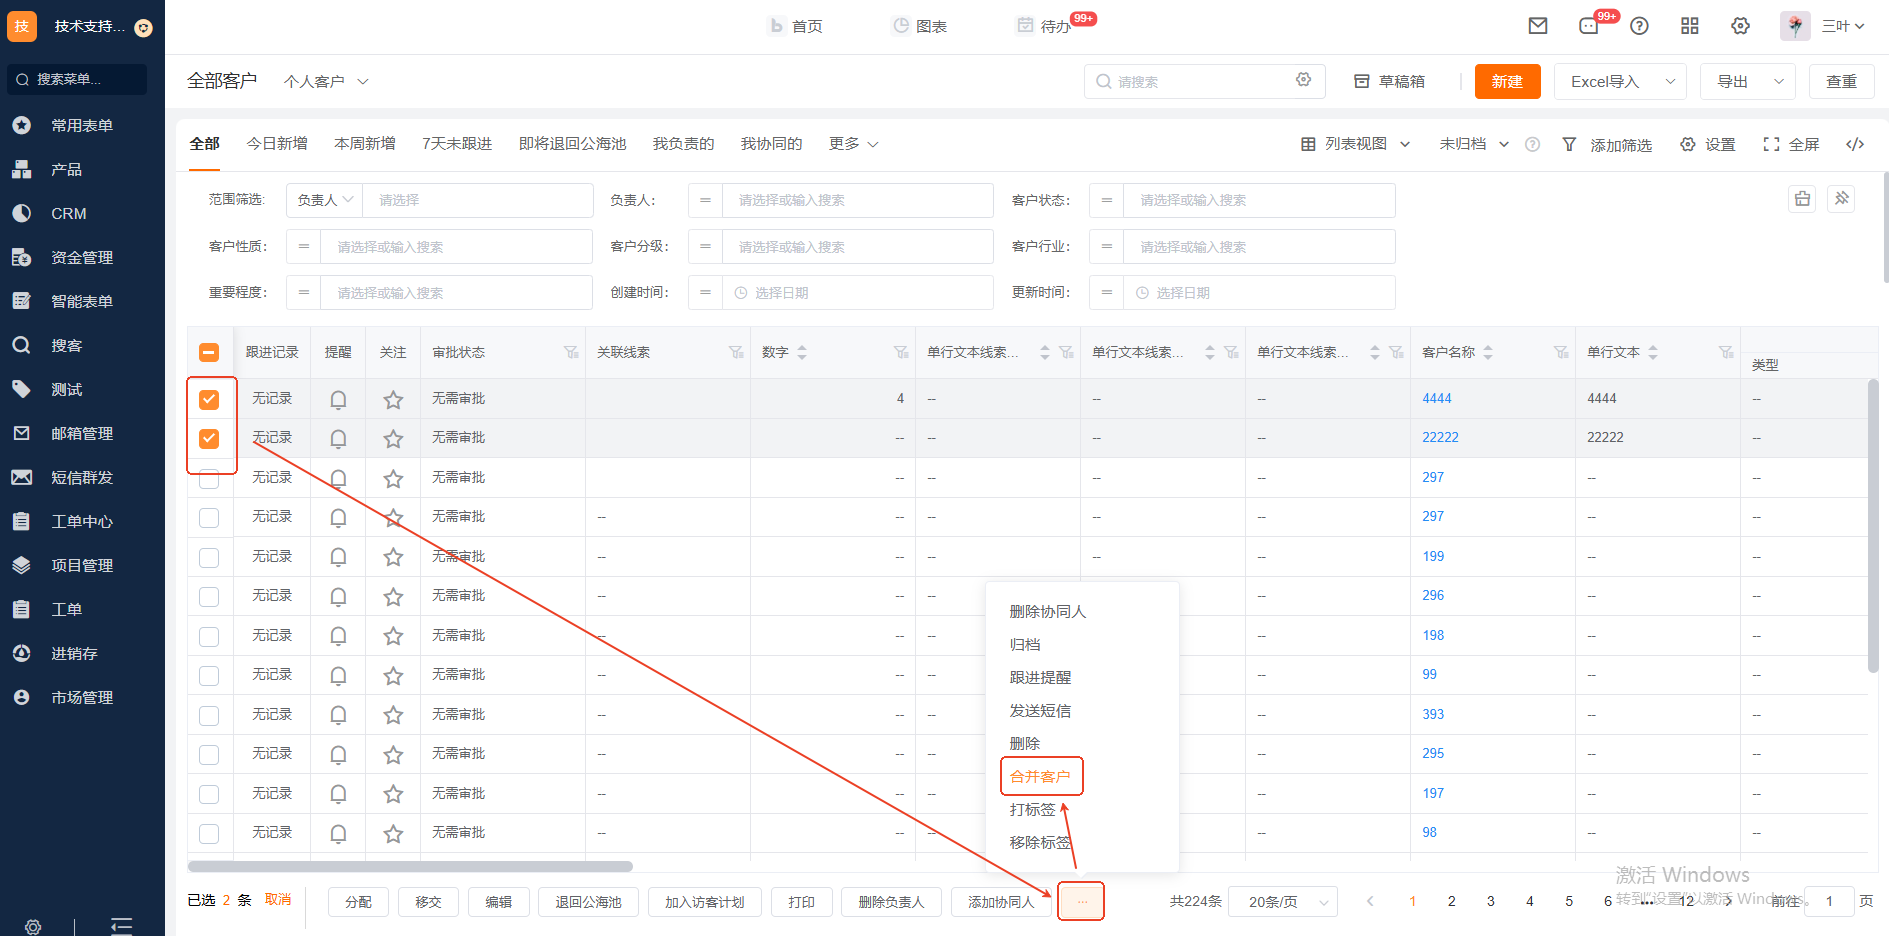Toggle the select-all header checkbox
This screenshot has width=1889, height=936.
(209, 352)
